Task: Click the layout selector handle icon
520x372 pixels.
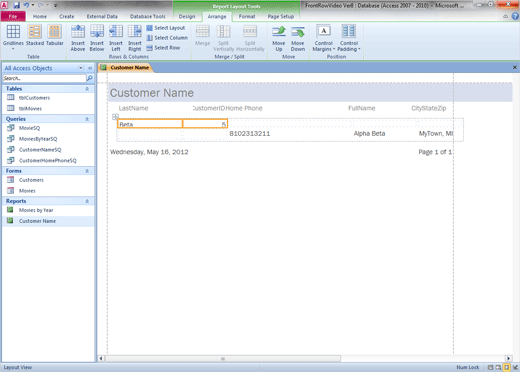Action: coord(115,117)
